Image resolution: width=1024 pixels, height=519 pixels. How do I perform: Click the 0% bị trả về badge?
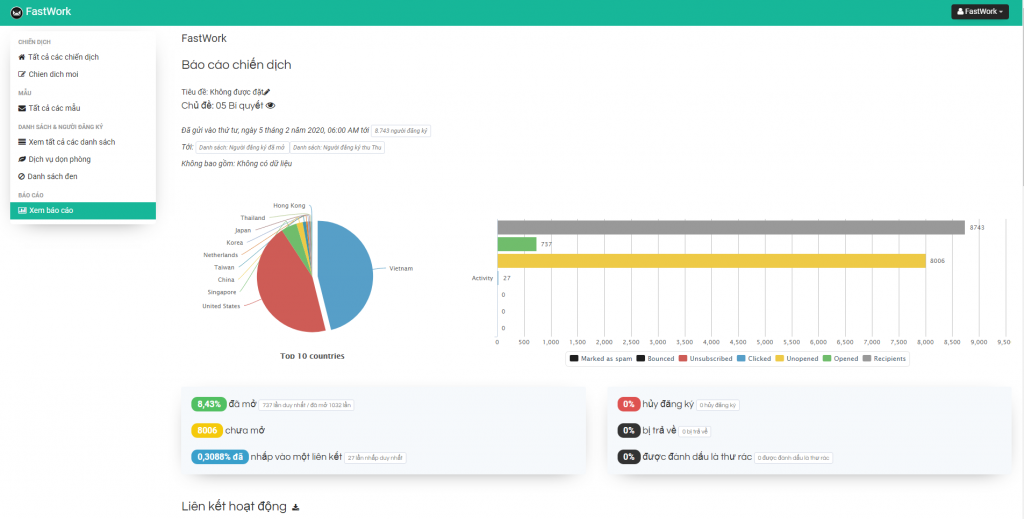628,431
